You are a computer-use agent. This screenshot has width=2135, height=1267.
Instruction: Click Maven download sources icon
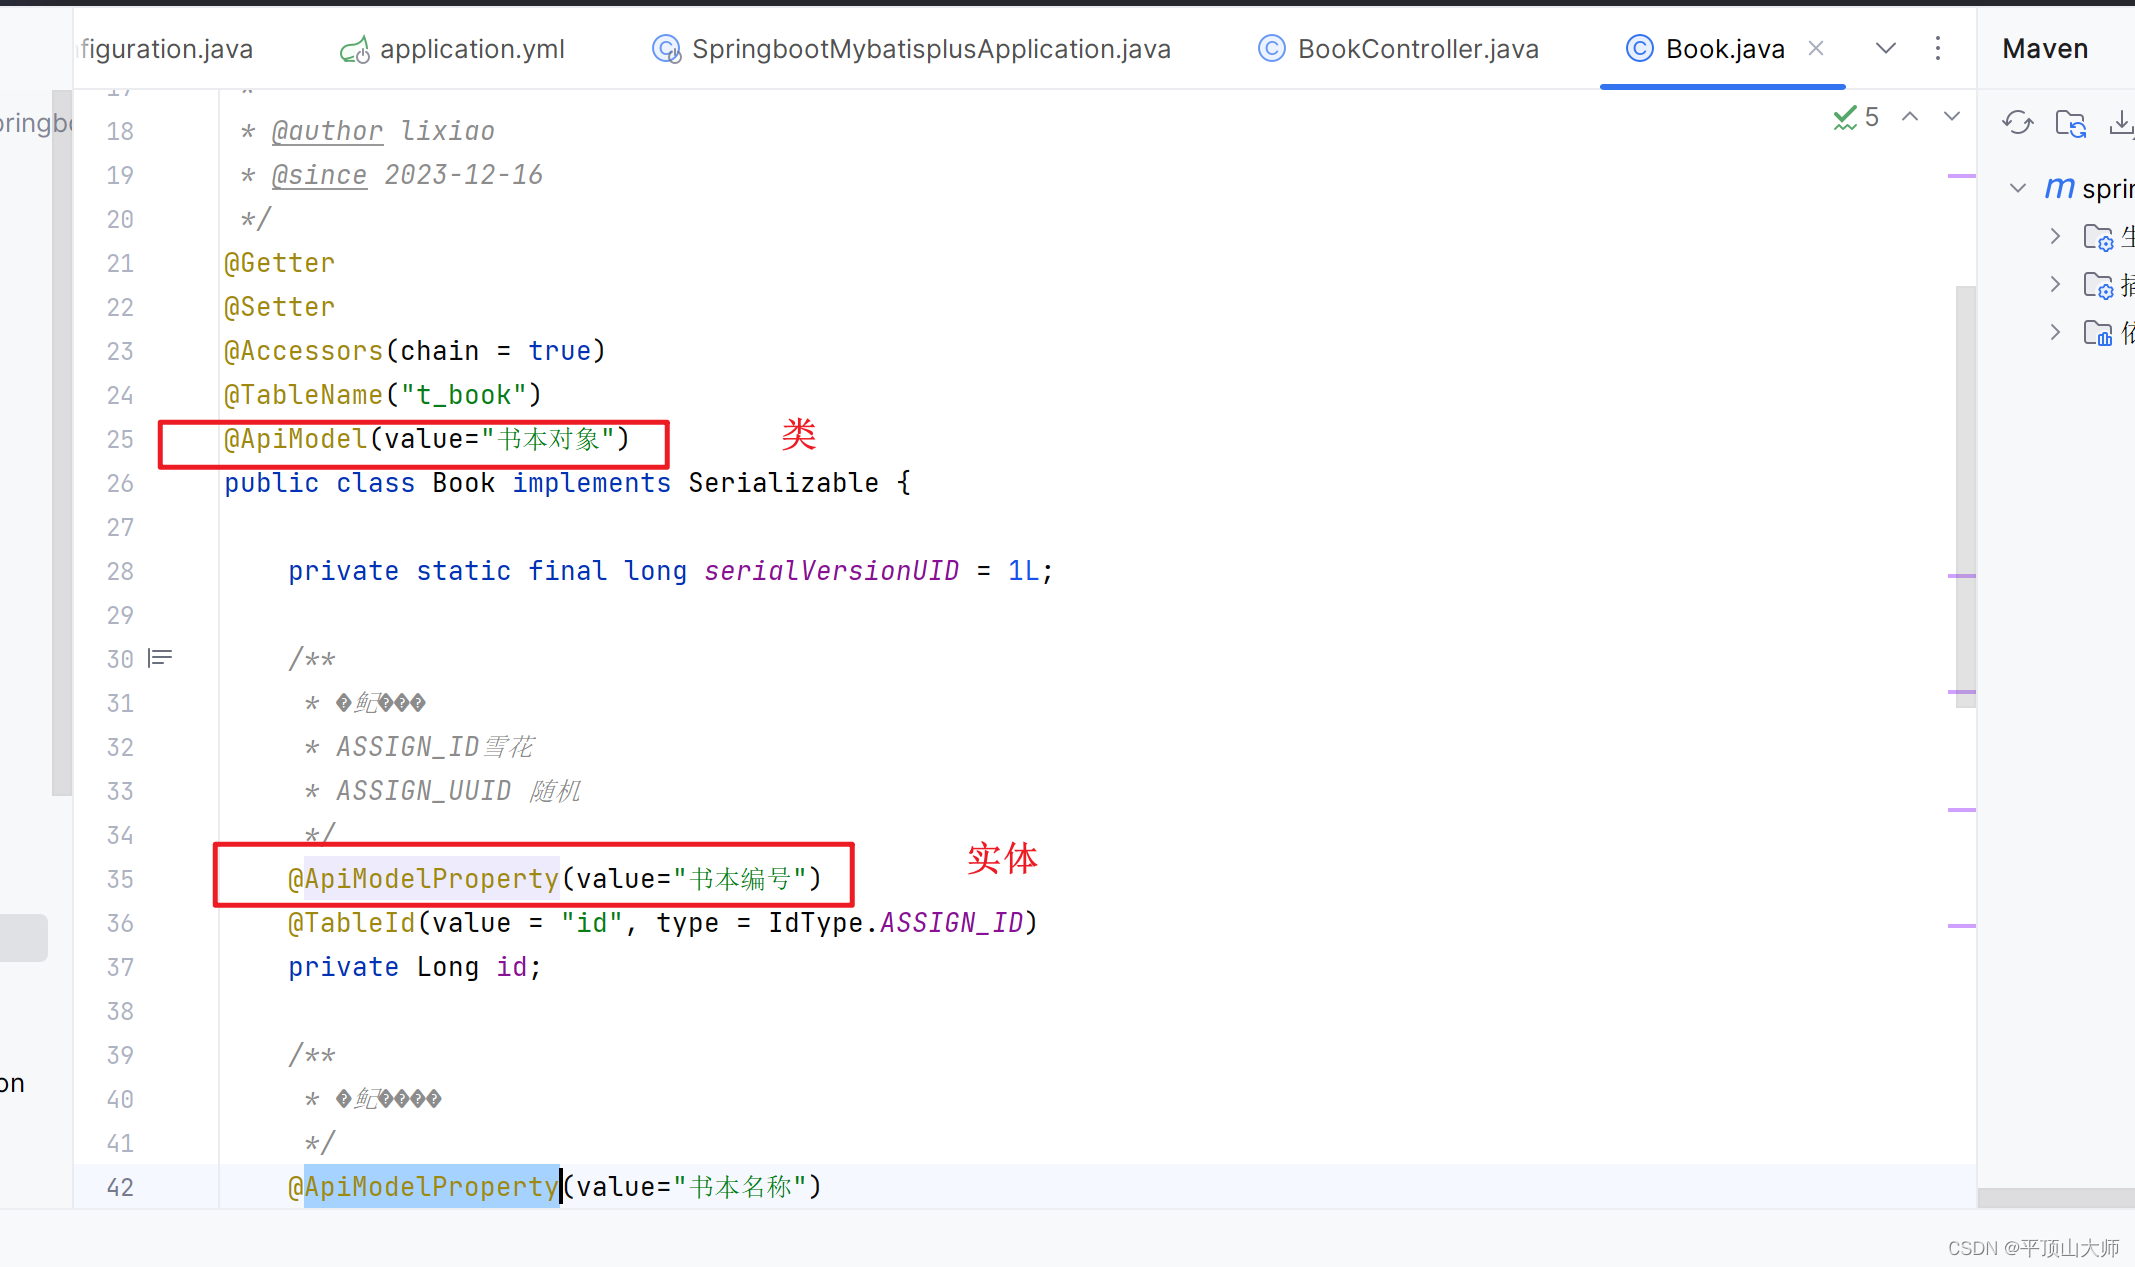(x=2120, y=123)
